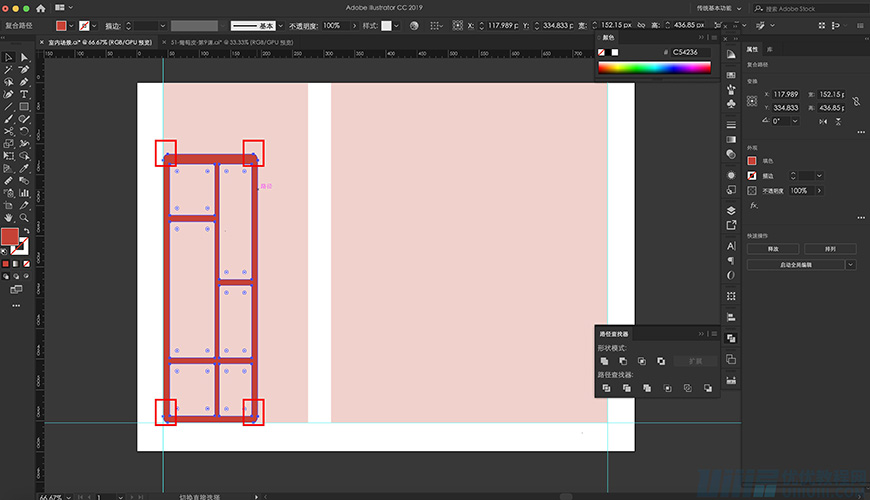Pick a color from the spectrum bar
The width and height of the screenshot is (870, 500).
pyautogui.click(x=654, y=68)
